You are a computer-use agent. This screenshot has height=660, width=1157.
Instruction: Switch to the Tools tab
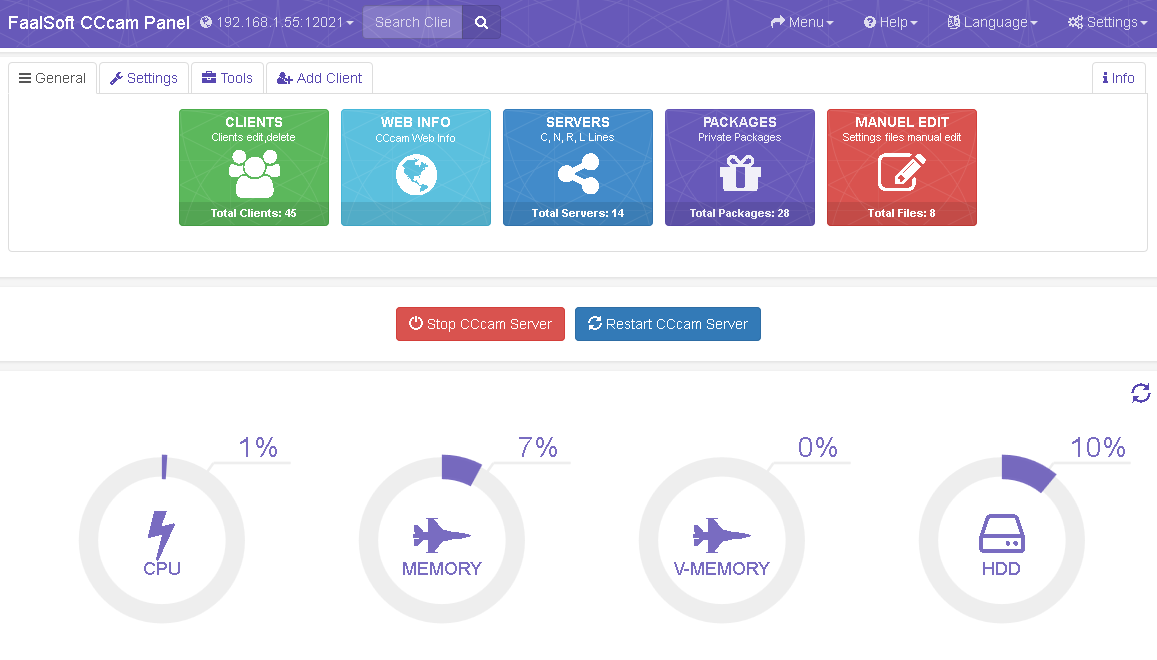click(227, 78)
